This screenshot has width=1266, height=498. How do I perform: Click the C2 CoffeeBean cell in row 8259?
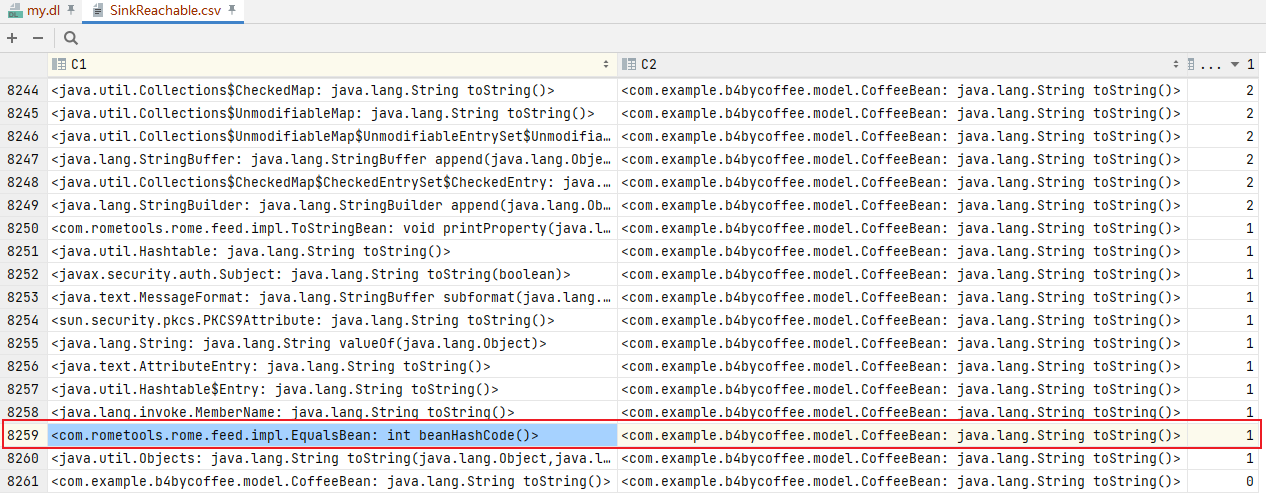coord(902,435)
